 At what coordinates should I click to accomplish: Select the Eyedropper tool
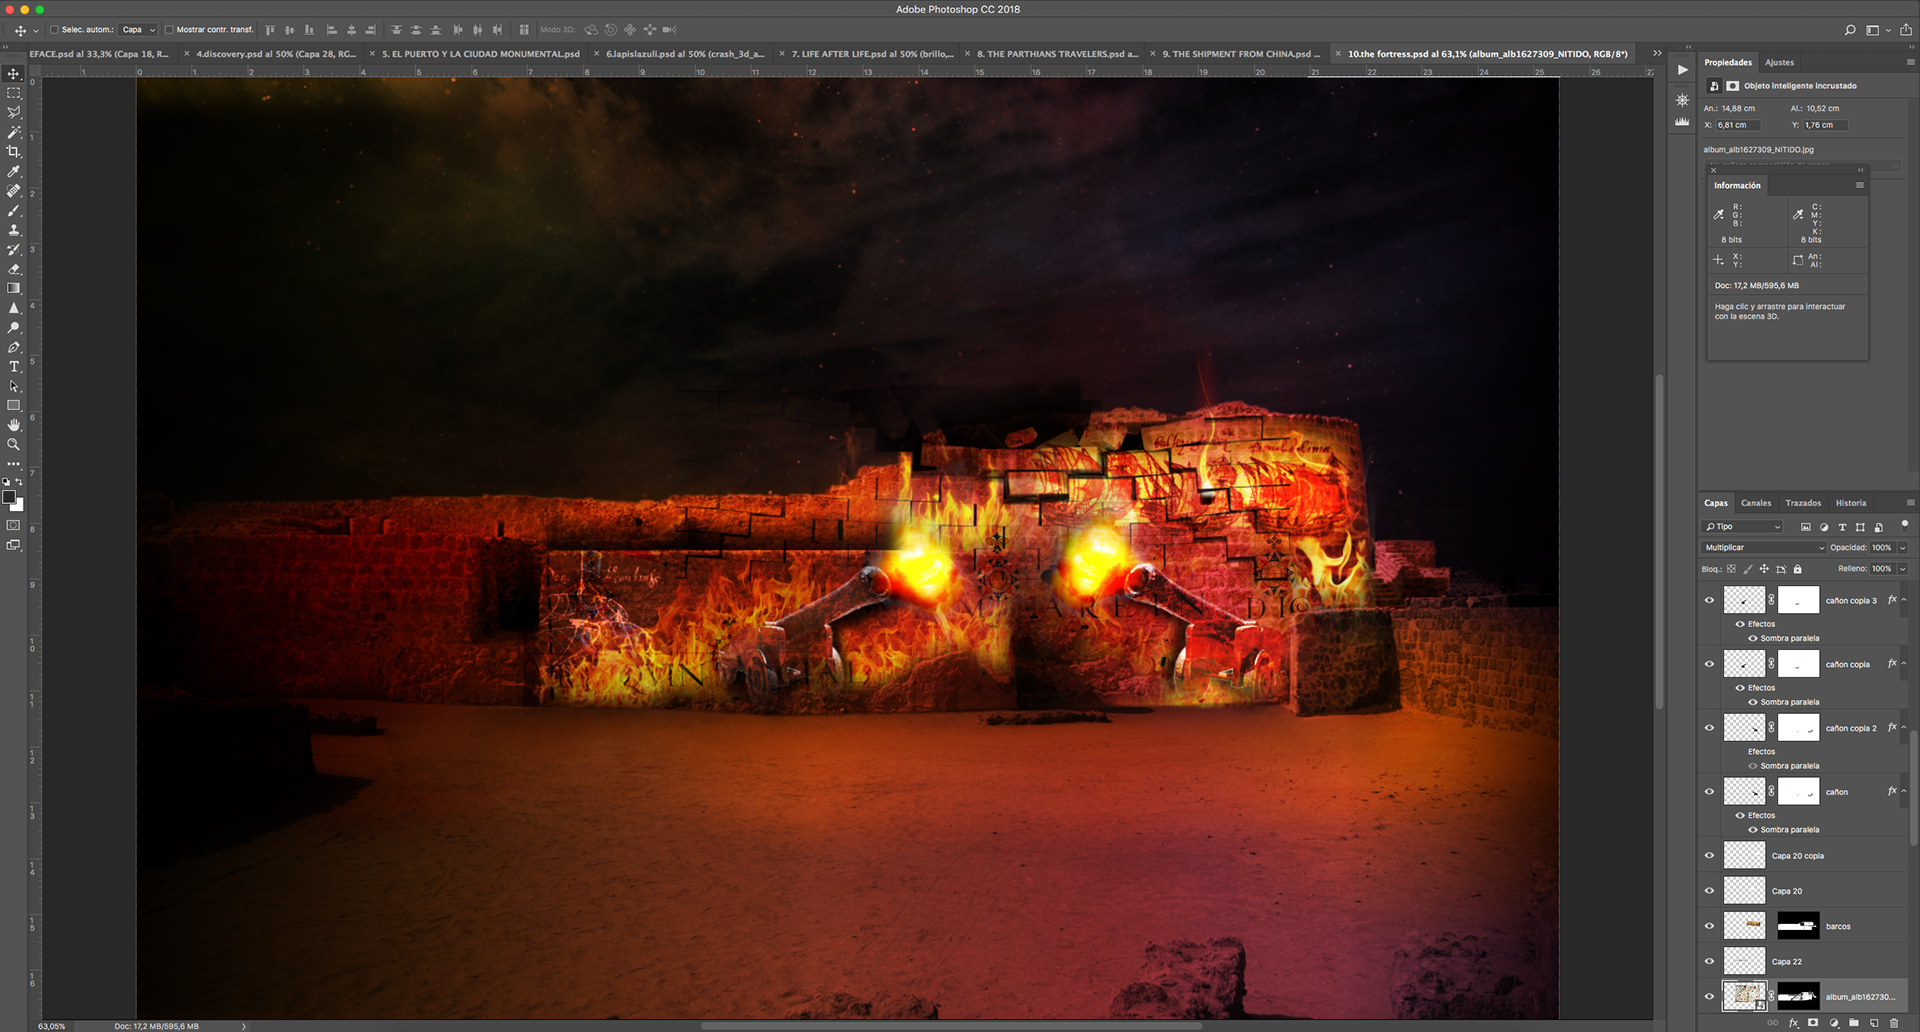coord(14,172)
